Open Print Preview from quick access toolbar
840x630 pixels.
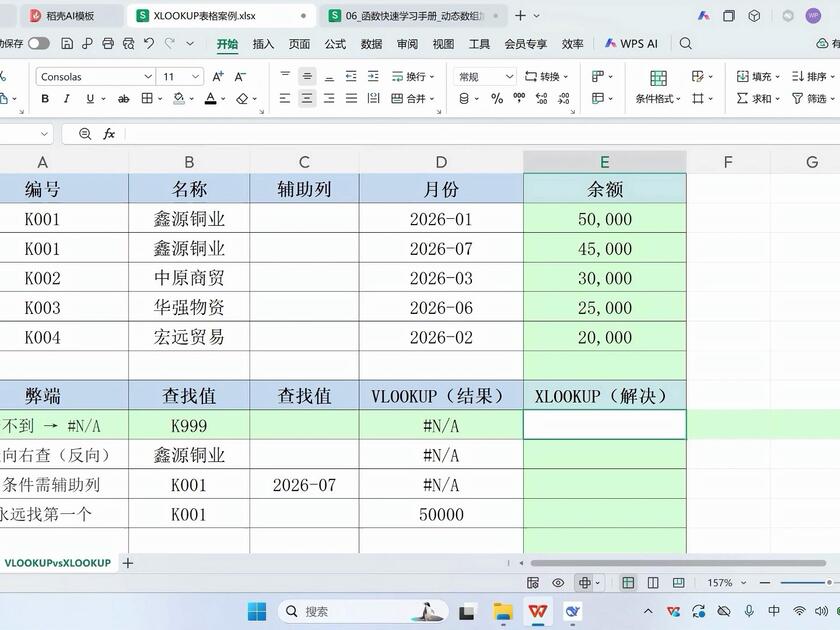129,44
